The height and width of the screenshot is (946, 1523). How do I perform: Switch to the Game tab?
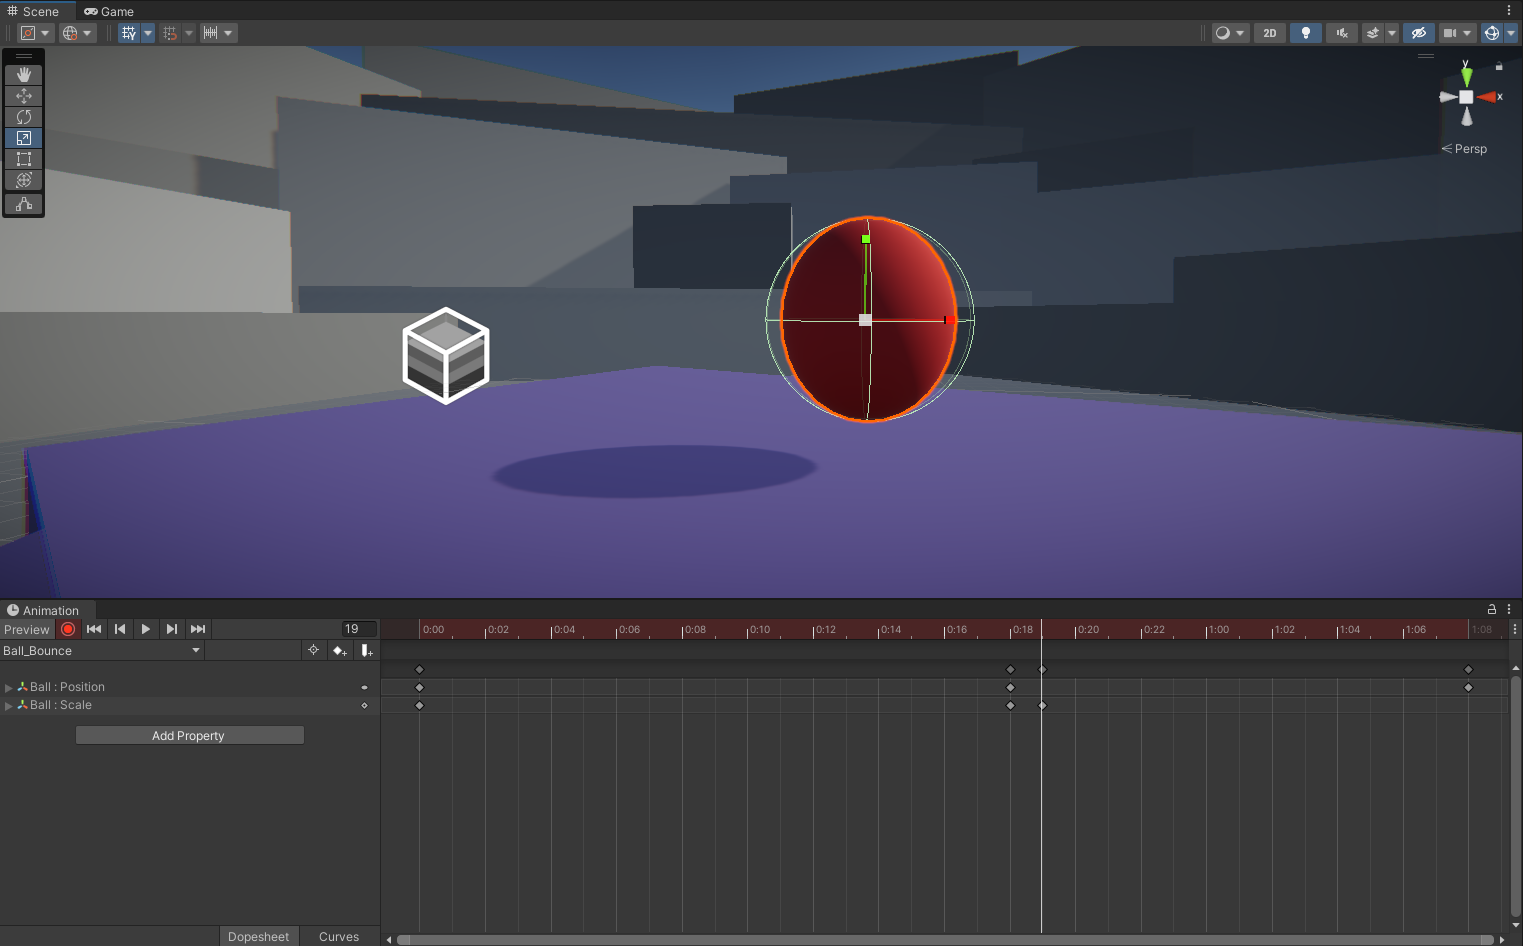click(109, 12)
